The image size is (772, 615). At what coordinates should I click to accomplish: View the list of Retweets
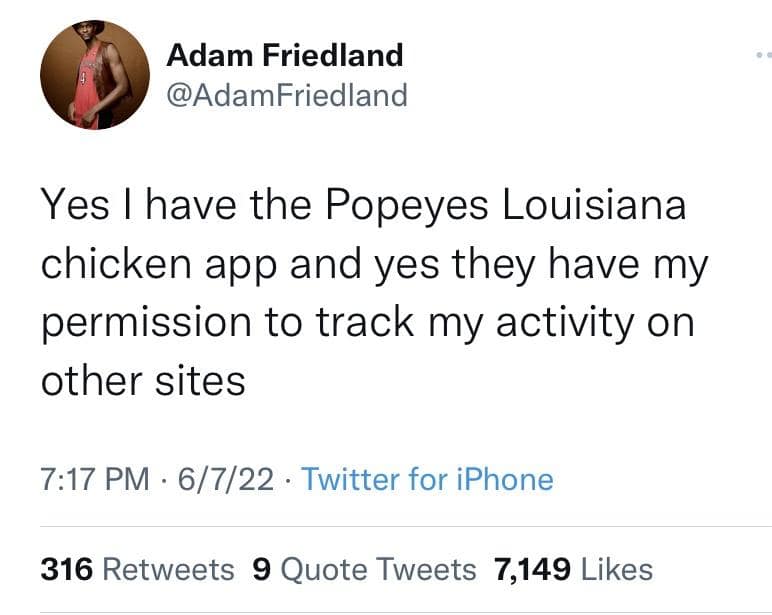coord(169,570)
